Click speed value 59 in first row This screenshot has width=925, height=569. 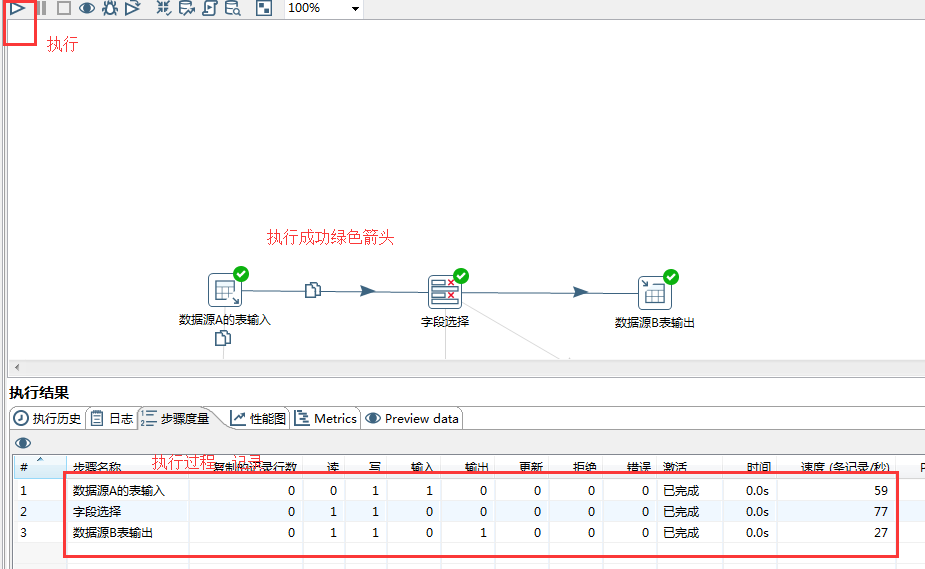point(881,491)
